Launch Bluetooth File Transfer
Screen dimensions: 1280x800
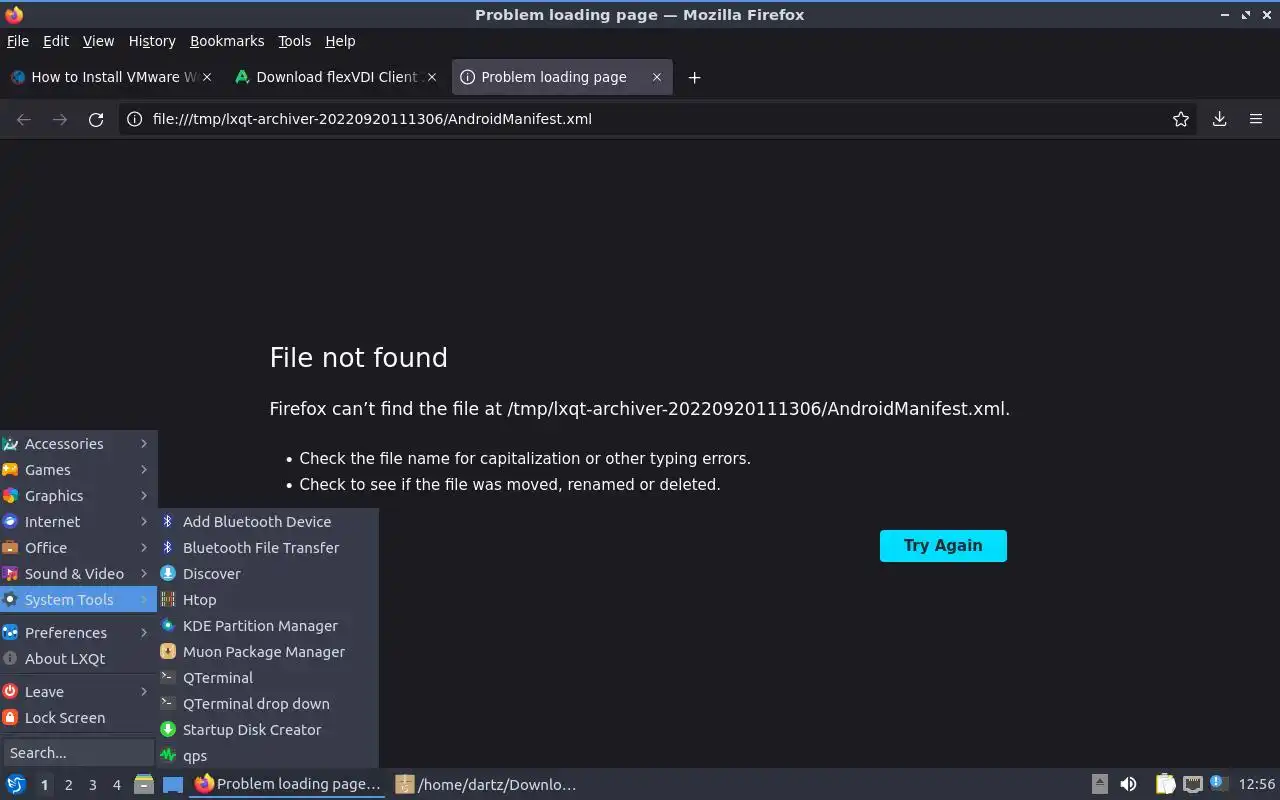(x=268, y=548)
